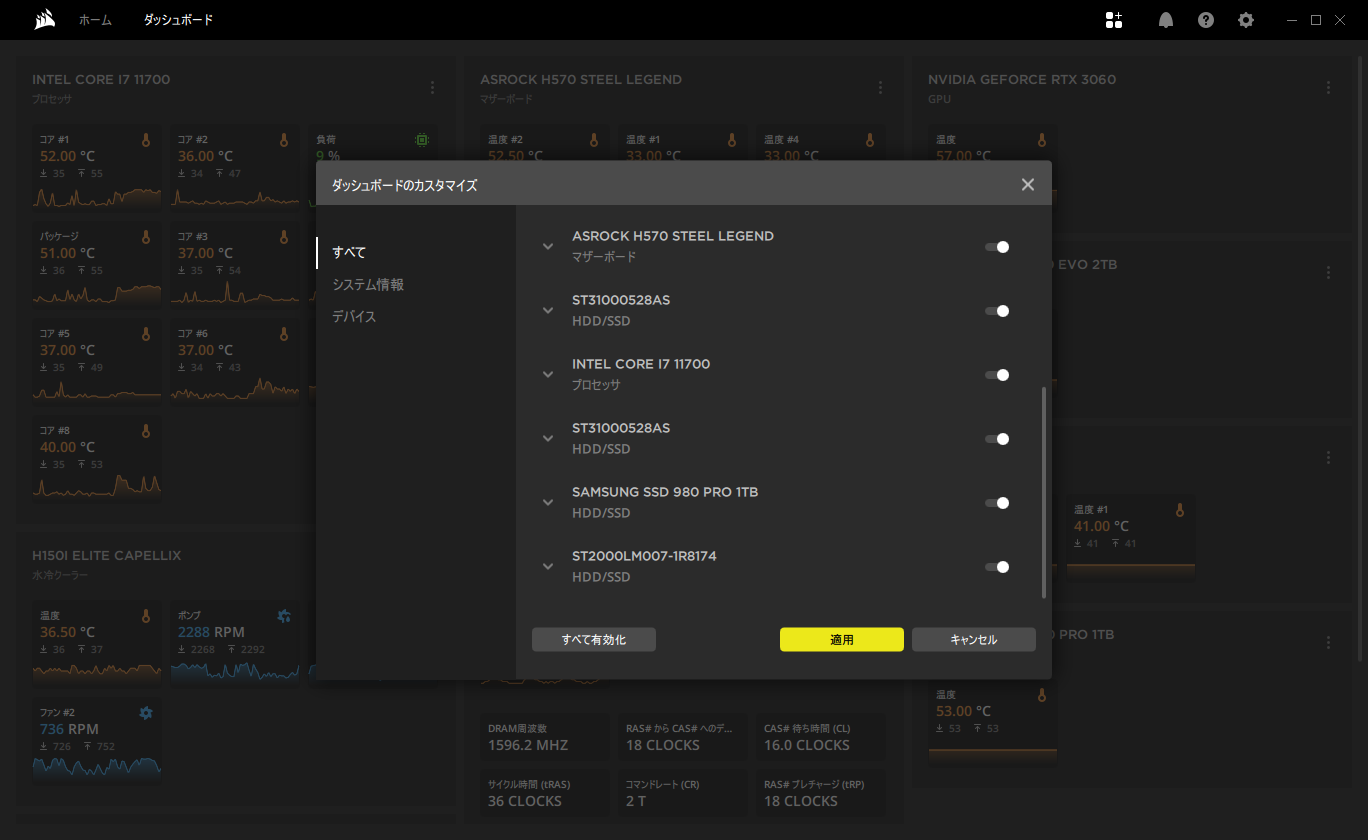Screen dimensions: 1368x840
Task: Click the DRAM周波数 1596.2 MHZ value
Action: click(528, 745)
